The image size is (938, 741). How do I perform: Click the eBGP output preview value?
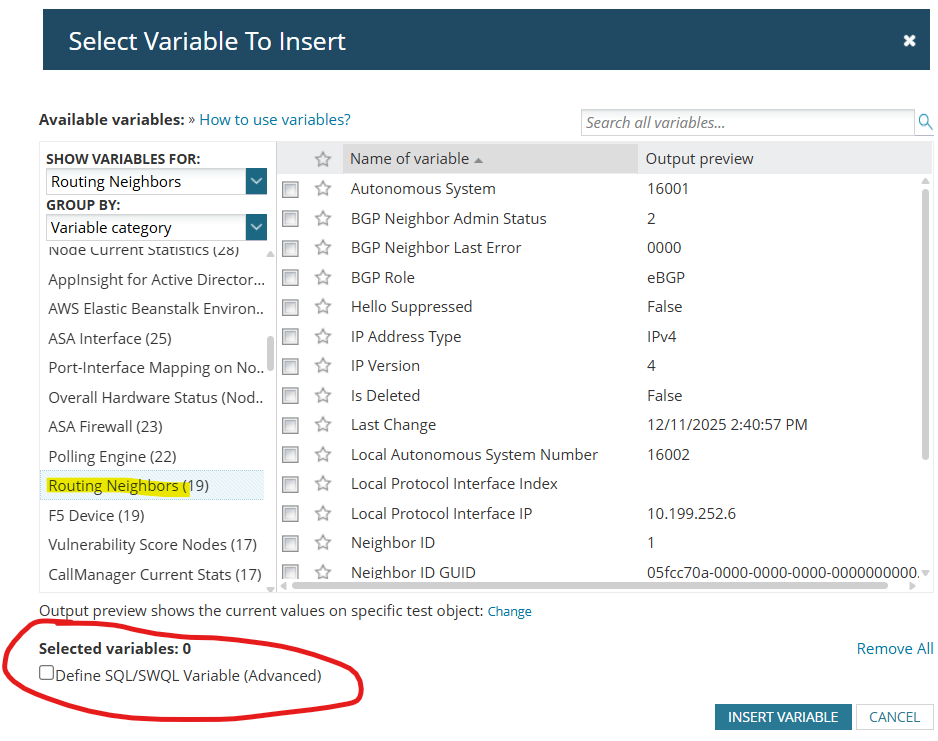point(666,278)
